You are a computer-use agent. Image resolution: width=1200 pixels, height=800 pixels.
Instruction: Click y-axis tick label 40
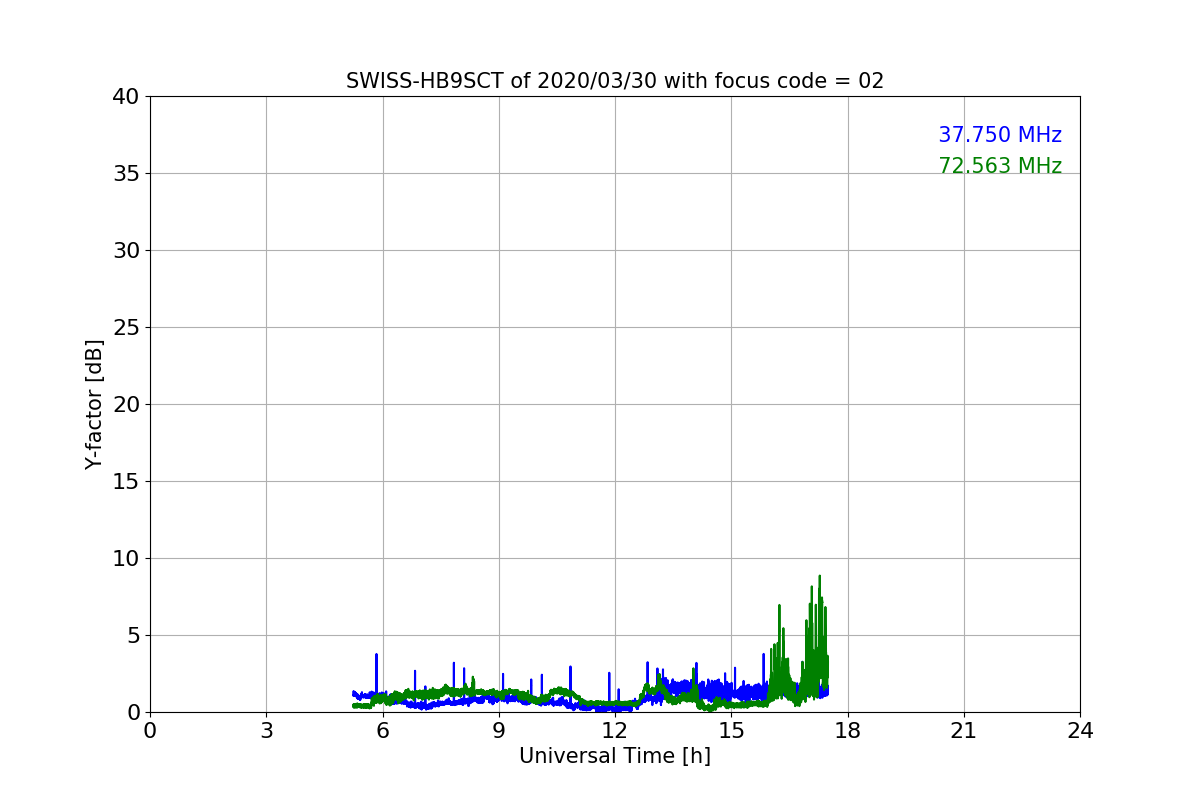click(x=126, y=97)
